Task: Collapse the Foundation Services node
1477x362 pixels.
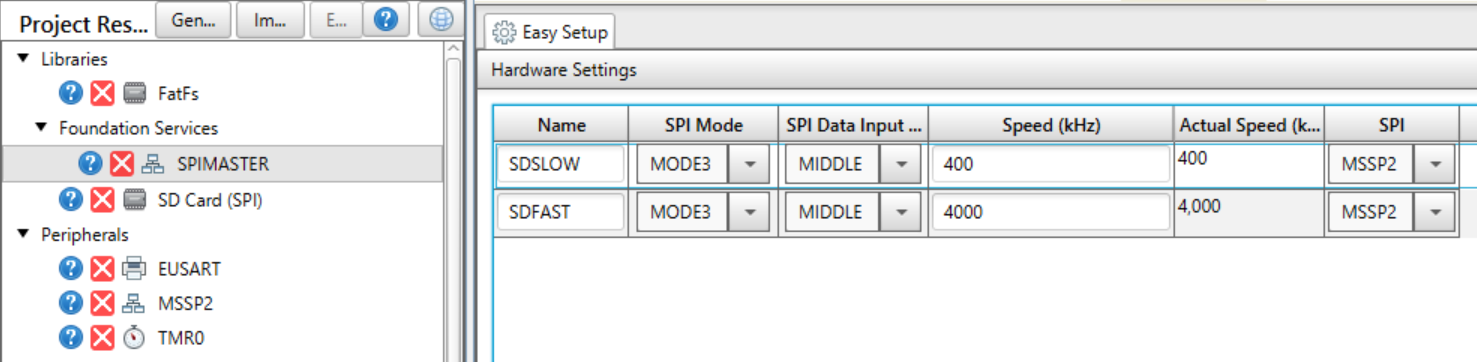Action: (42, 128)
